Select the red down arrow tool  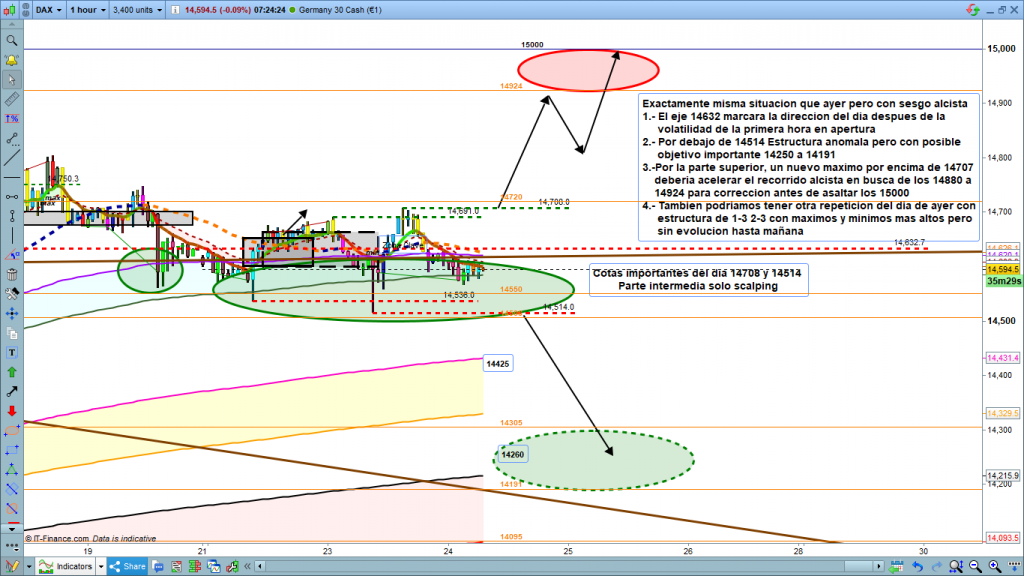[12, 411]
